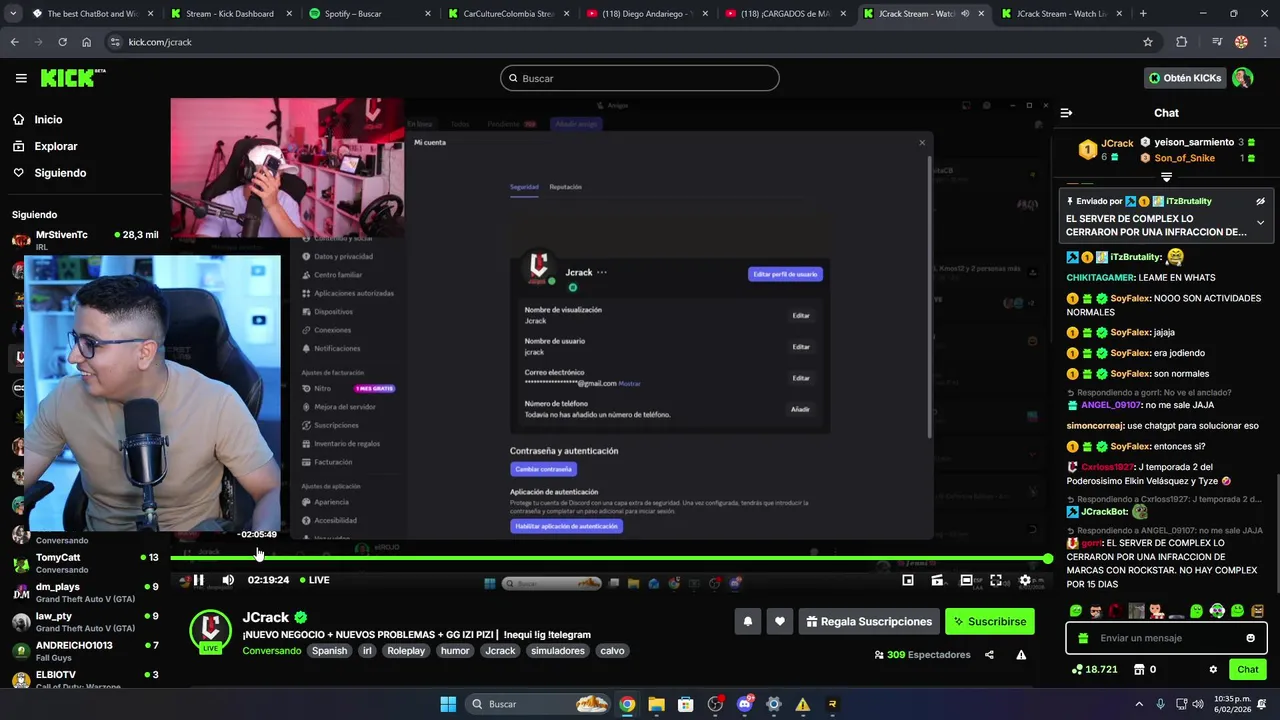Screen dimensions: 1280x720
Task: Insert the first green quick emote
Action: (1076, 611)
